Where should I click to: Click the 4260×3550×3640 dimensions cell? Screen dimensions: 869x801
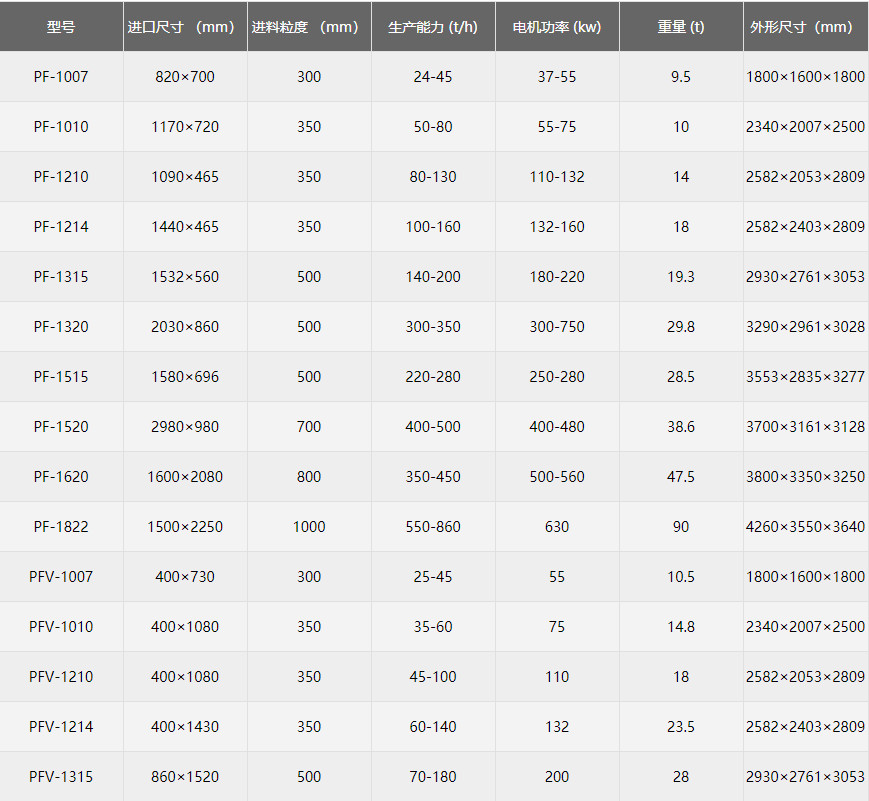(x=805, y=527)
